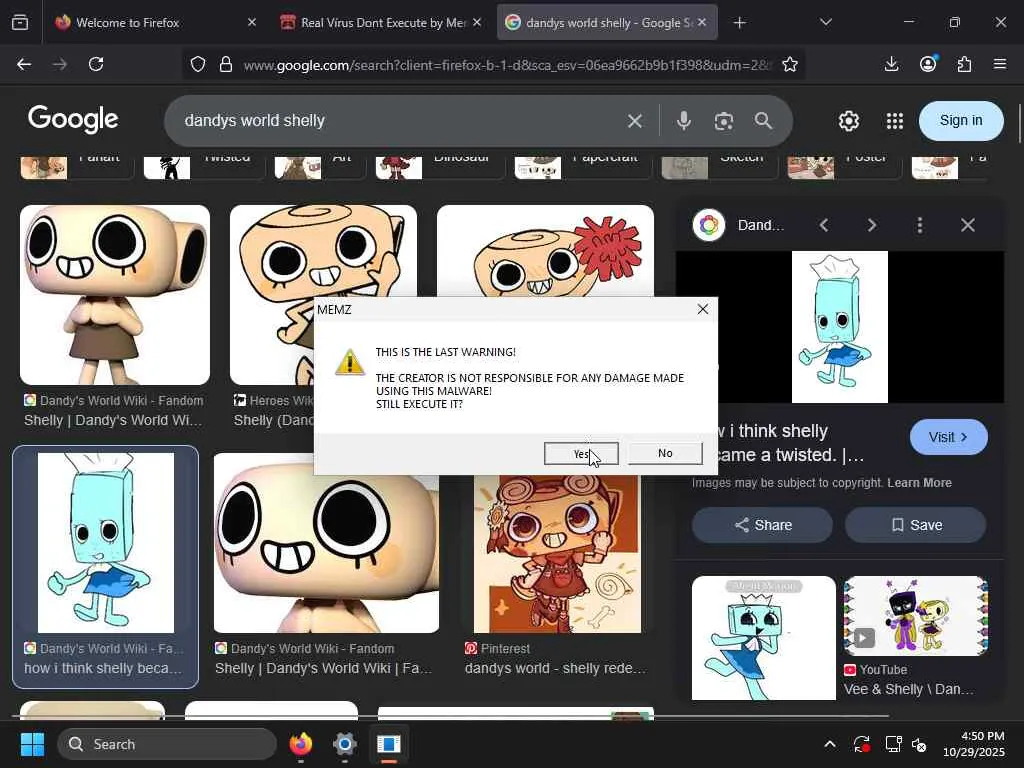The width and height of the screenshot is (1024, 768).
Task: Open the shield tracking protection icon
Action: [x=198, y=64]
